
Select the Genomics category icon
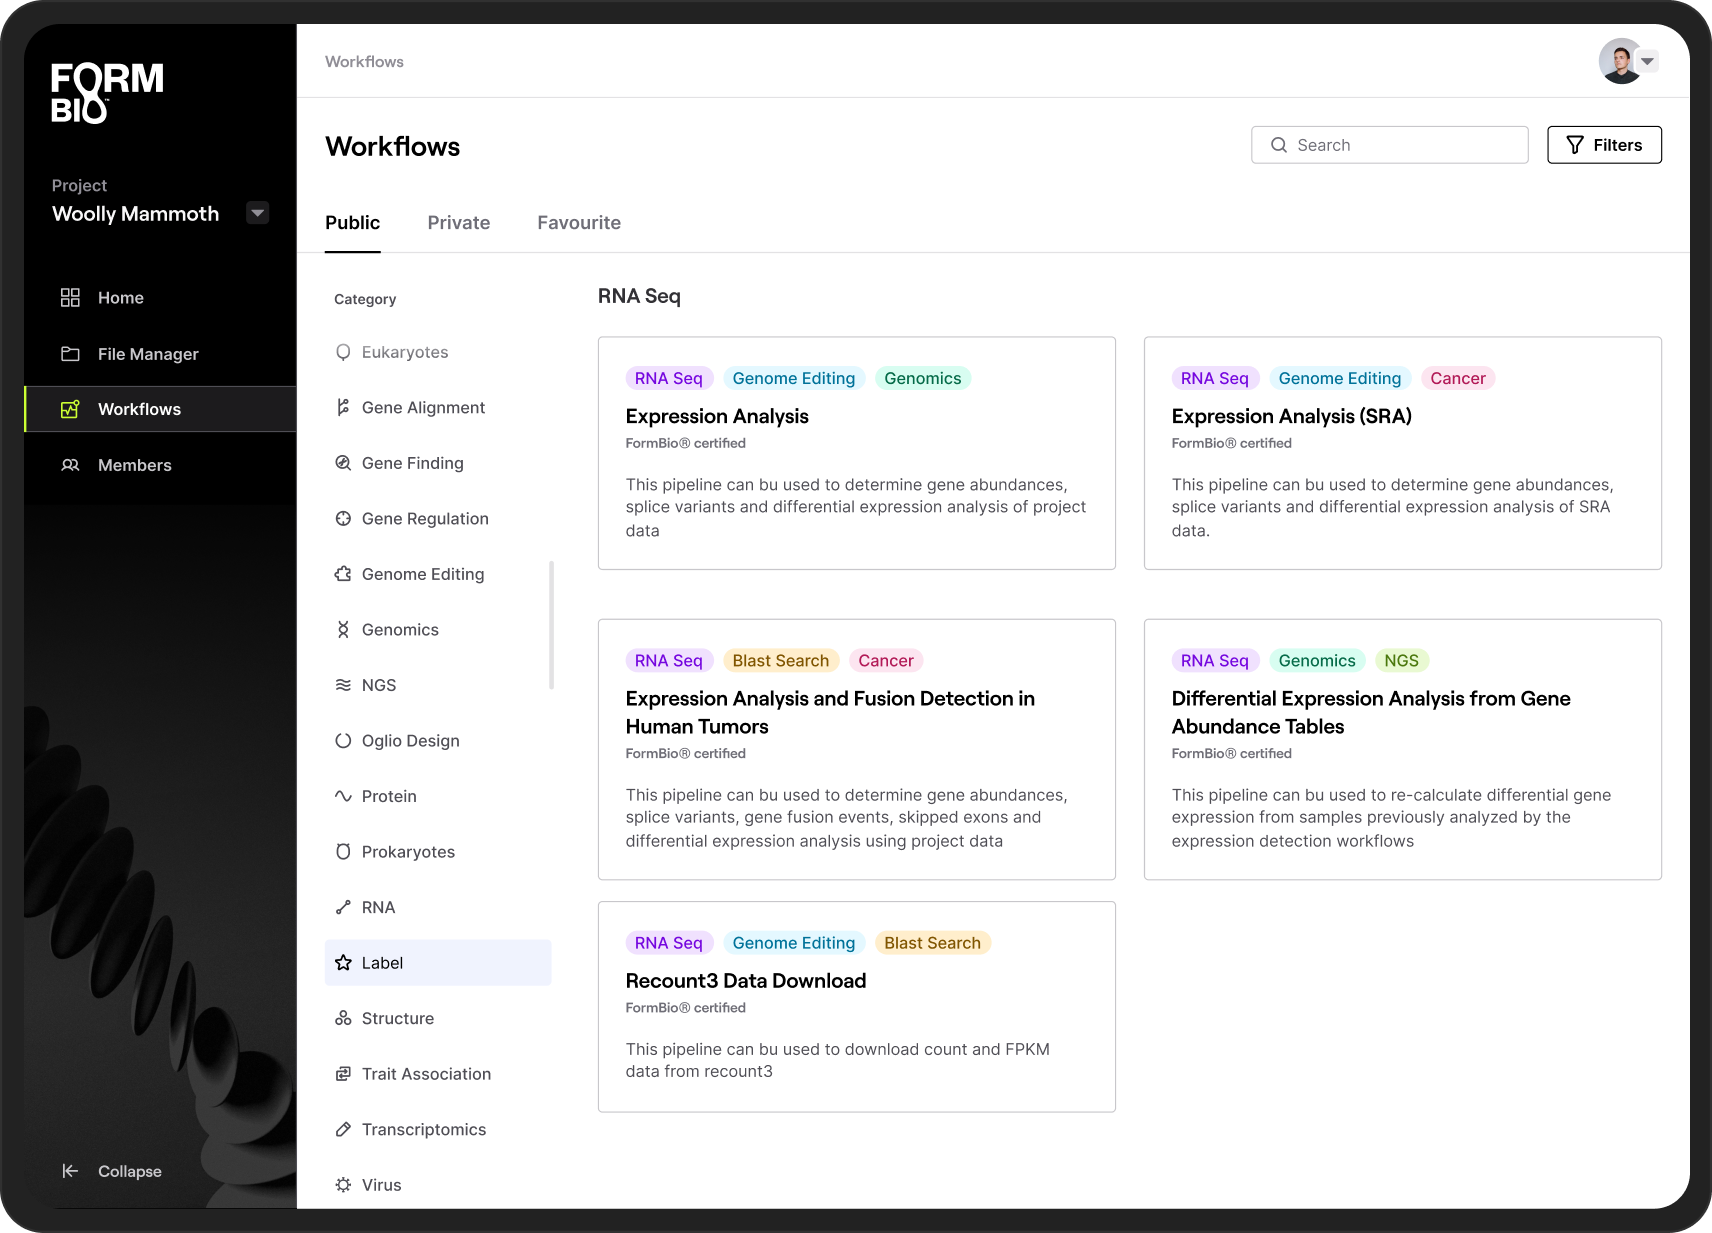pyautogui.click(x=344, y=629)
